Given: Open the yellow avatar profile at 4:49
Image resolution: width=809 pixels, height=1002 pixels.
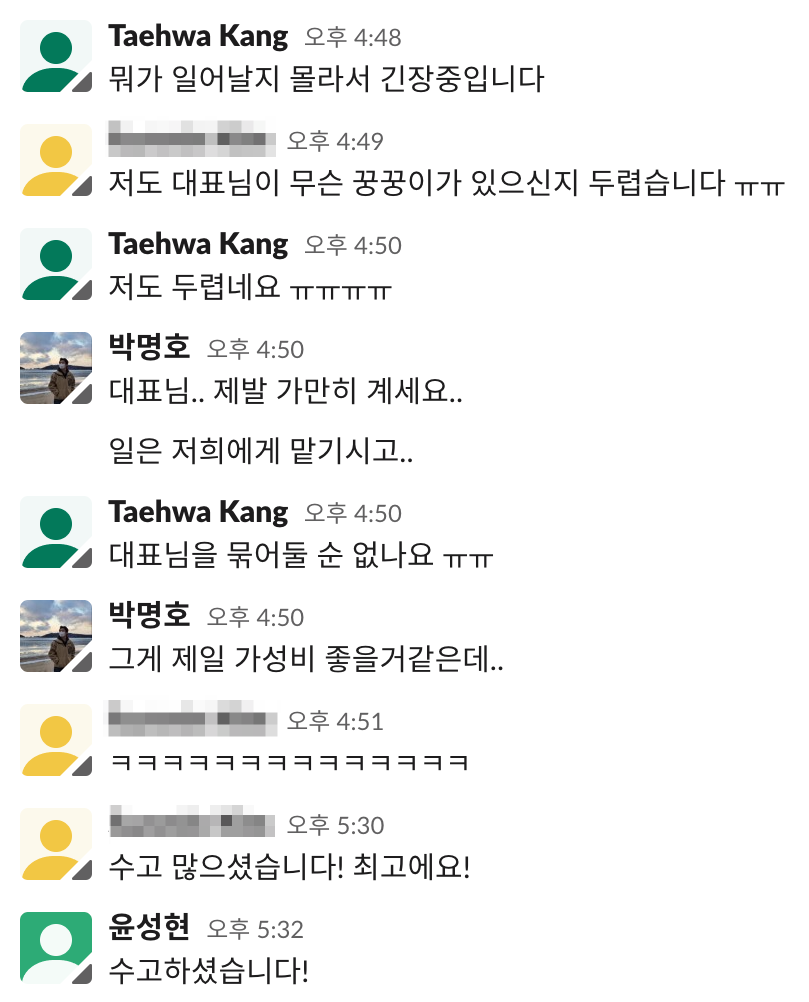Looking at the screenshot, I should [56, 160].
